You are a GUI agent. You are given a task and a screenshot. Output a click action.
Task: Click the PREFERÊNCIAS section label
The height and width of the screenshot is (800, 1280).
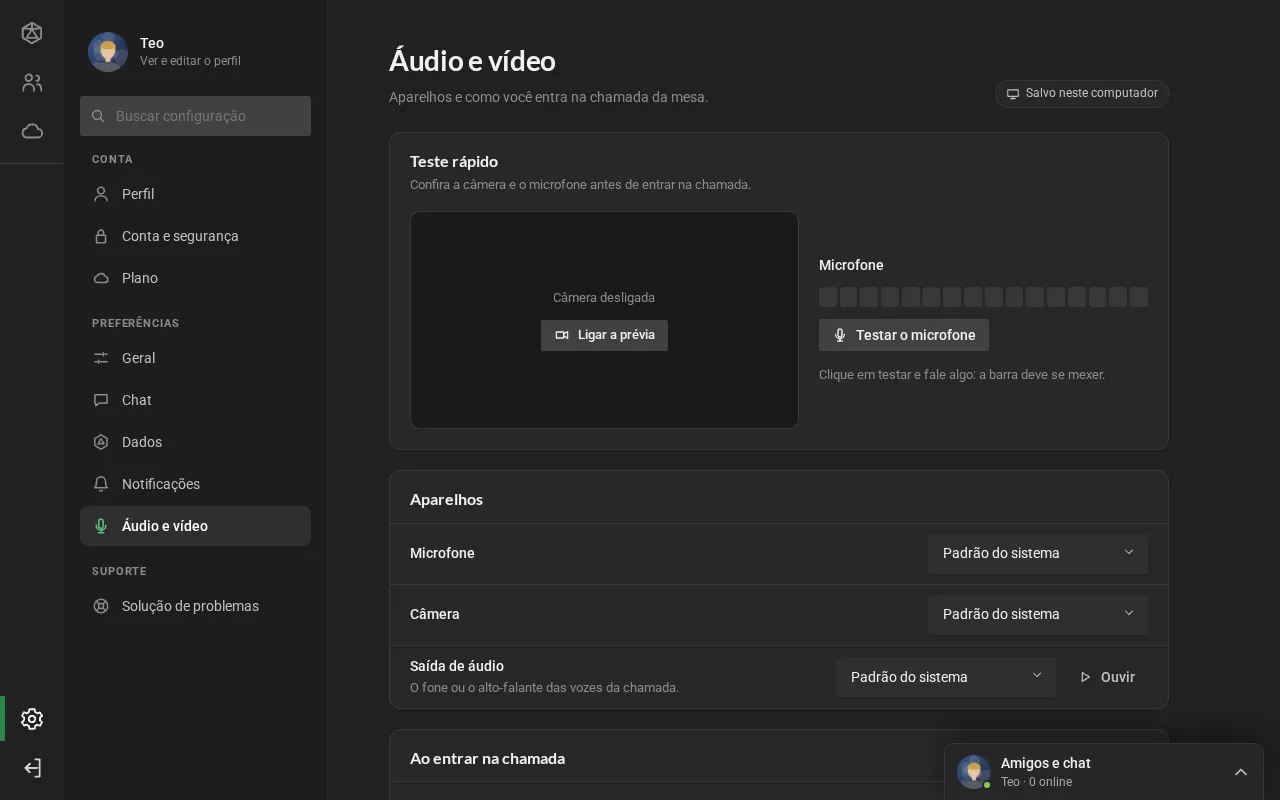click(136, 323)
